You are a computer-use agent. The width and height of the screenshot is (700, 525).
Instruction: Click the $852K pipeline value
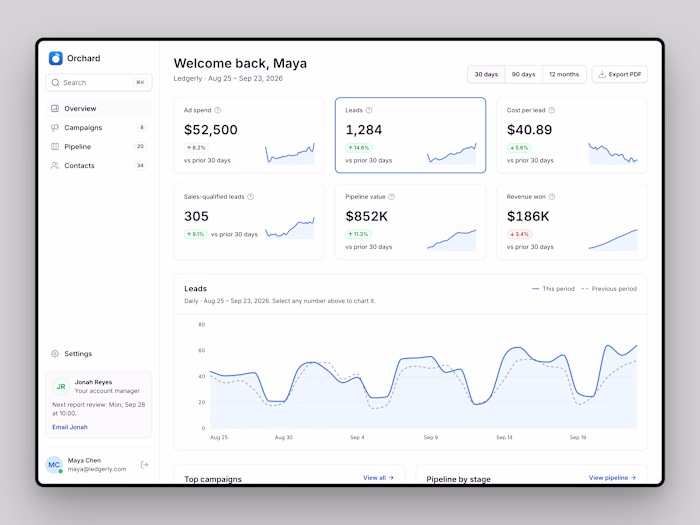click(367, 217)
